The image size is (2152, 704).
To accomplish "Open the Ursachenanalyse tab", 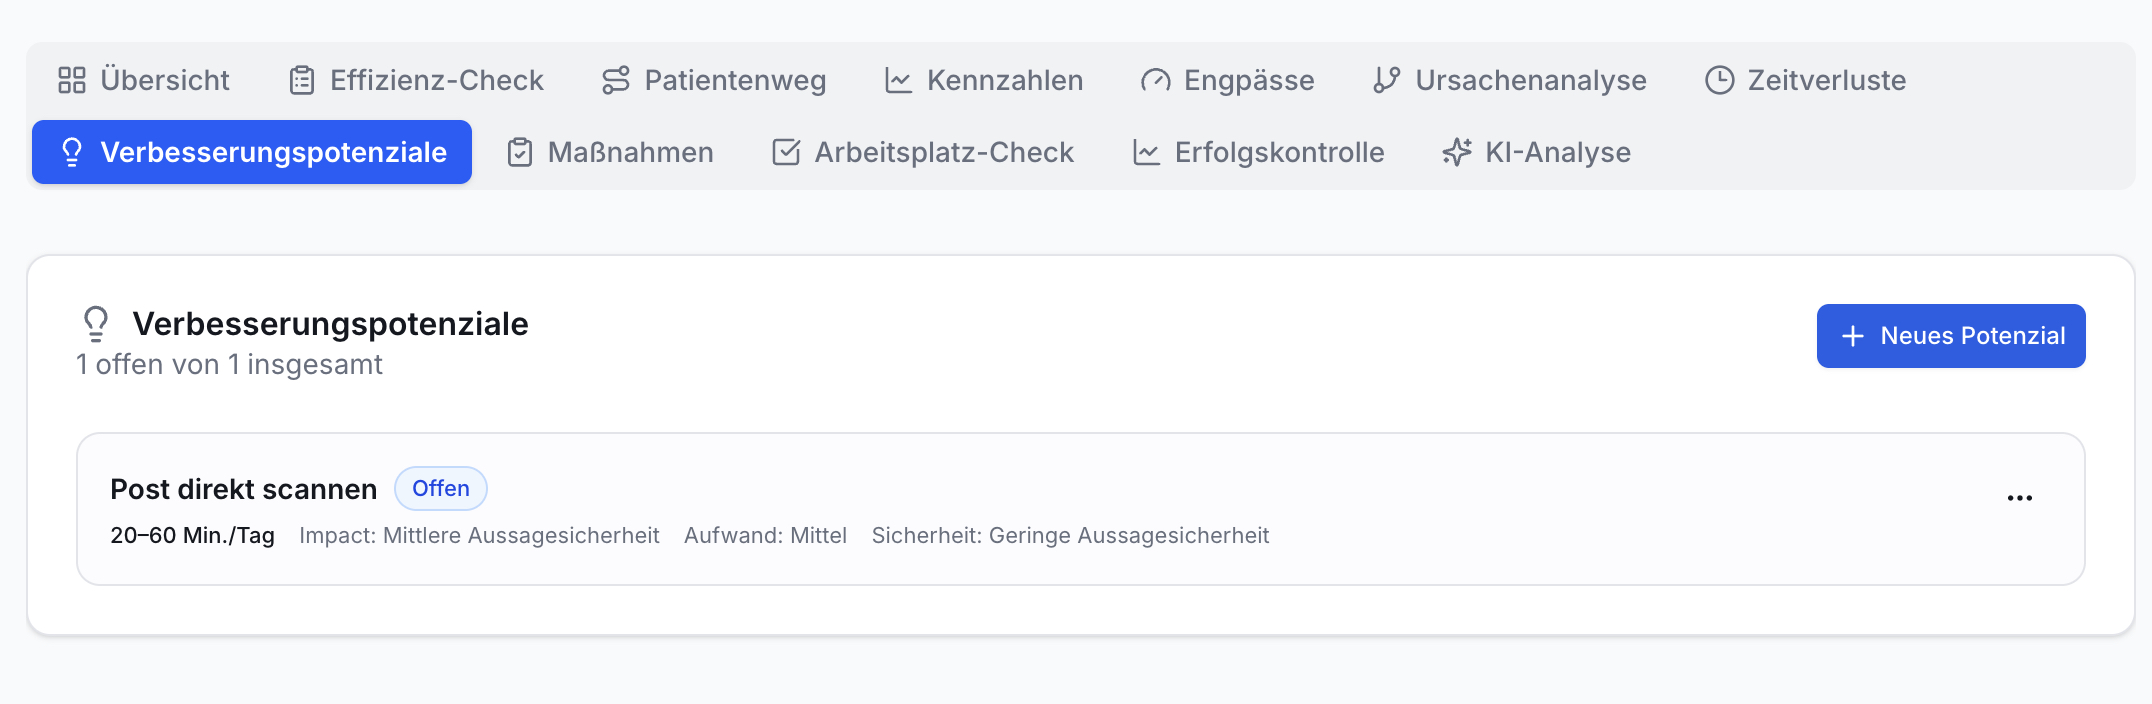I will (1510, 80).
